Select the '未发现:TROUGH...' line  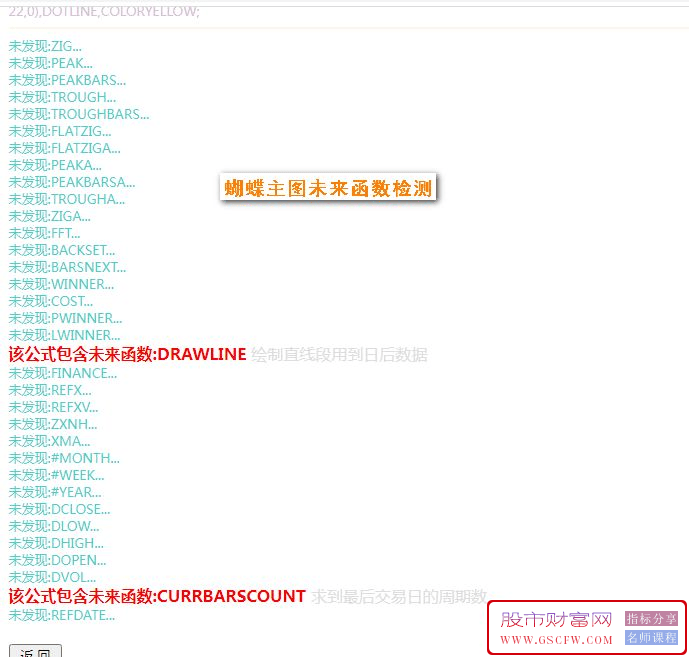[62, 97]
